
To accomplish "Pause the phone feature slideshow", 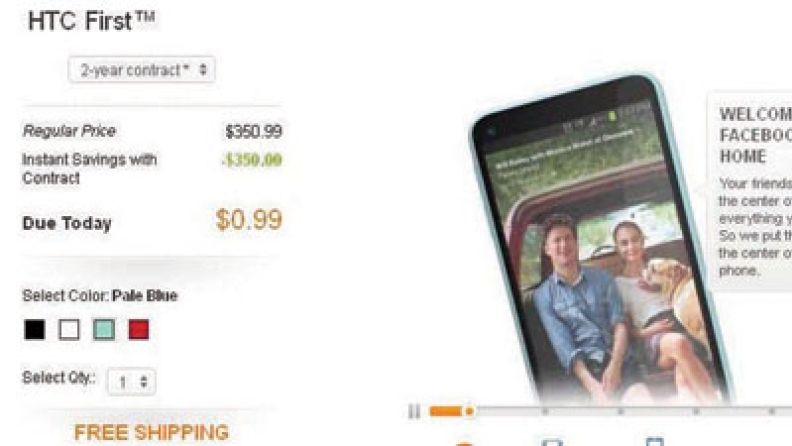I will pyautogui.click(x=414, y=412).
